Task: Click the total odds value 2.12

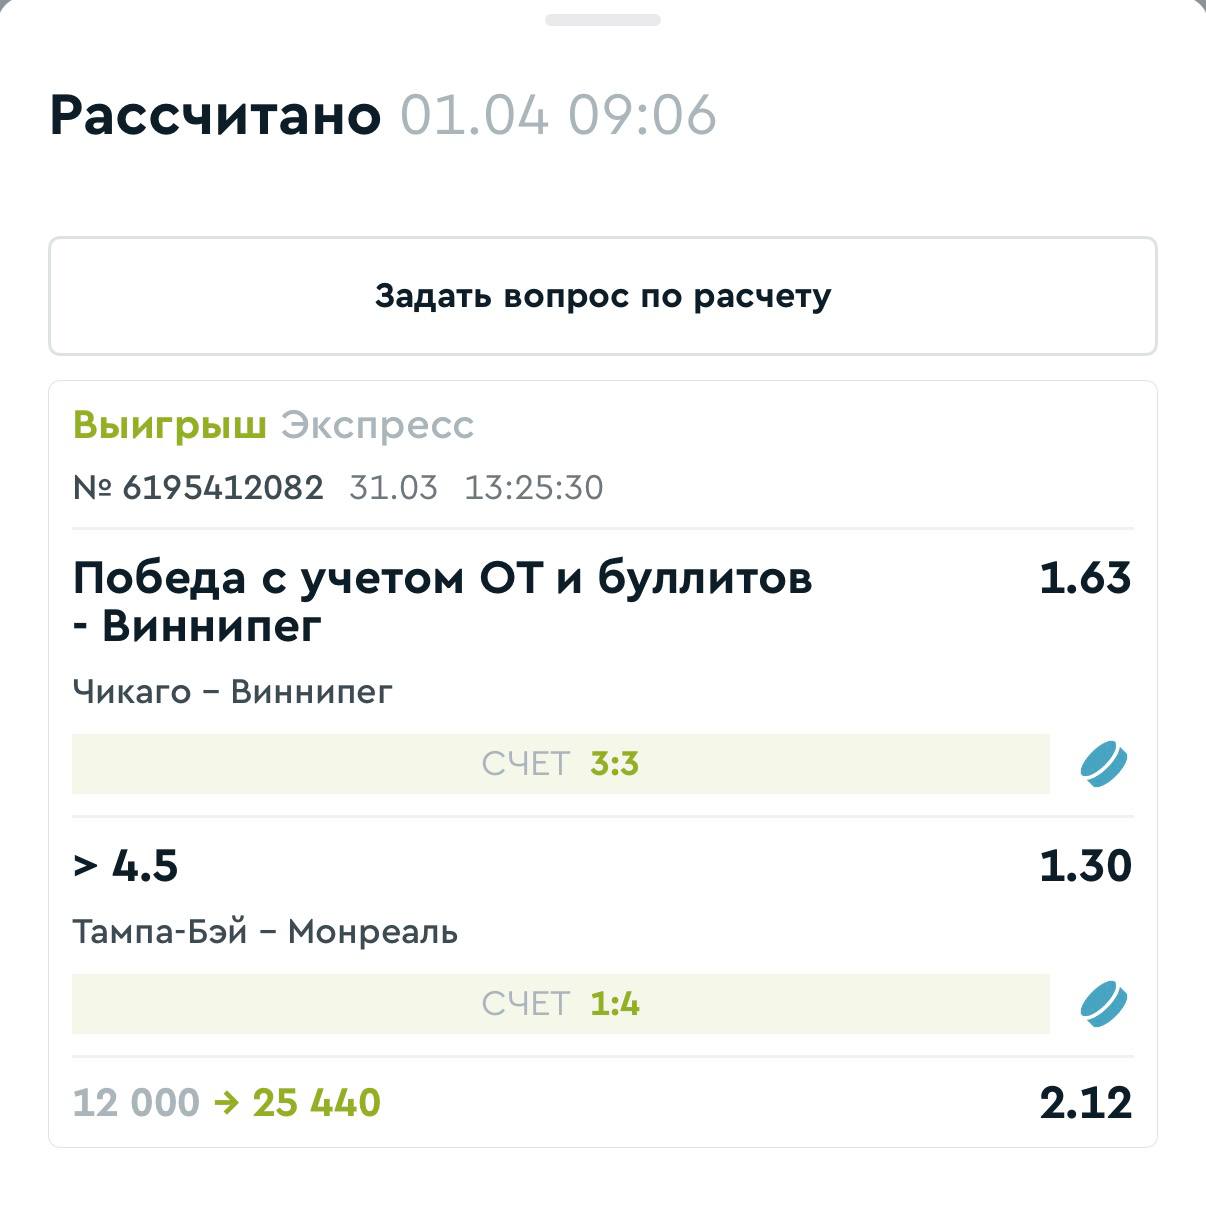Action: coord(1085,1103)
